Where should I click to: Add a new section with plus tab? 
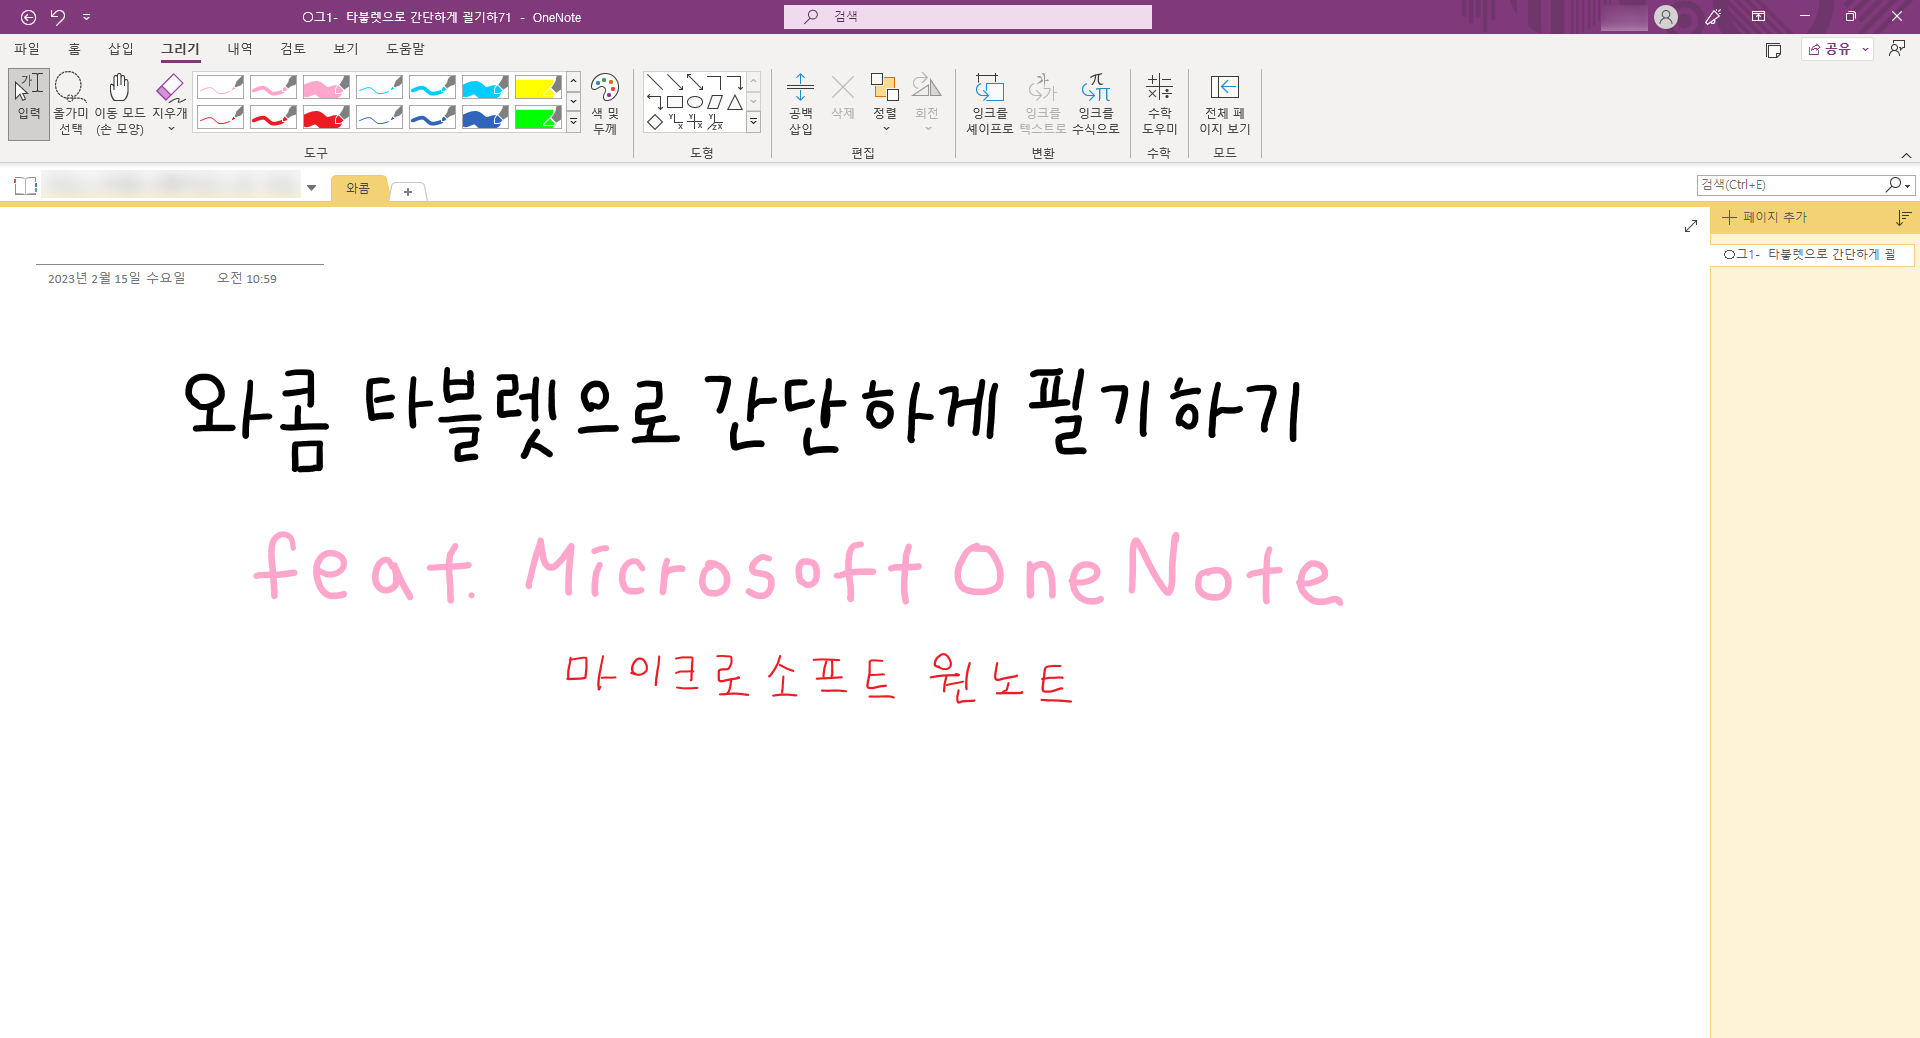point(408,192)
